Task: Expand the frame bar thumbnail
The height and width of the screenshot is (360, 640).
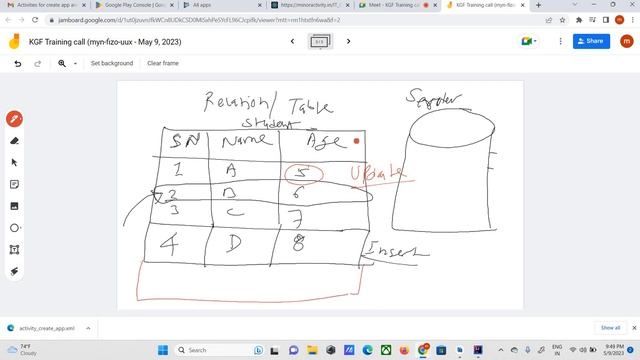Action: (x=320, y=42)
